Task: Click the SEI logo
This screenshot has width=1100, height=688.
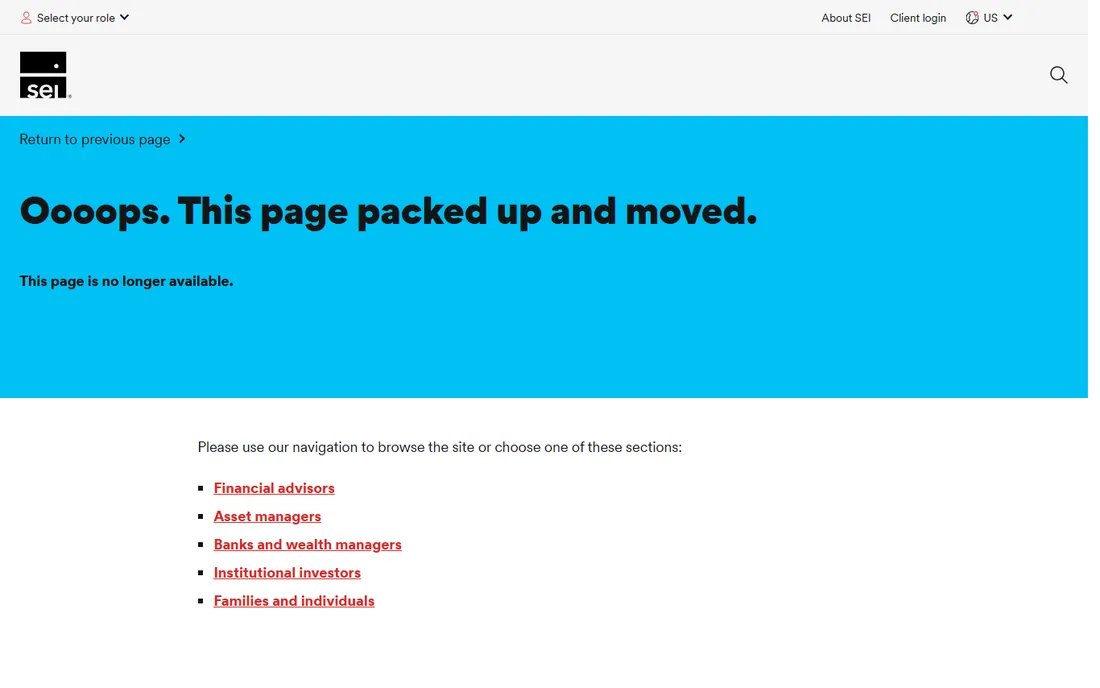Action: [x=45, y=75]
